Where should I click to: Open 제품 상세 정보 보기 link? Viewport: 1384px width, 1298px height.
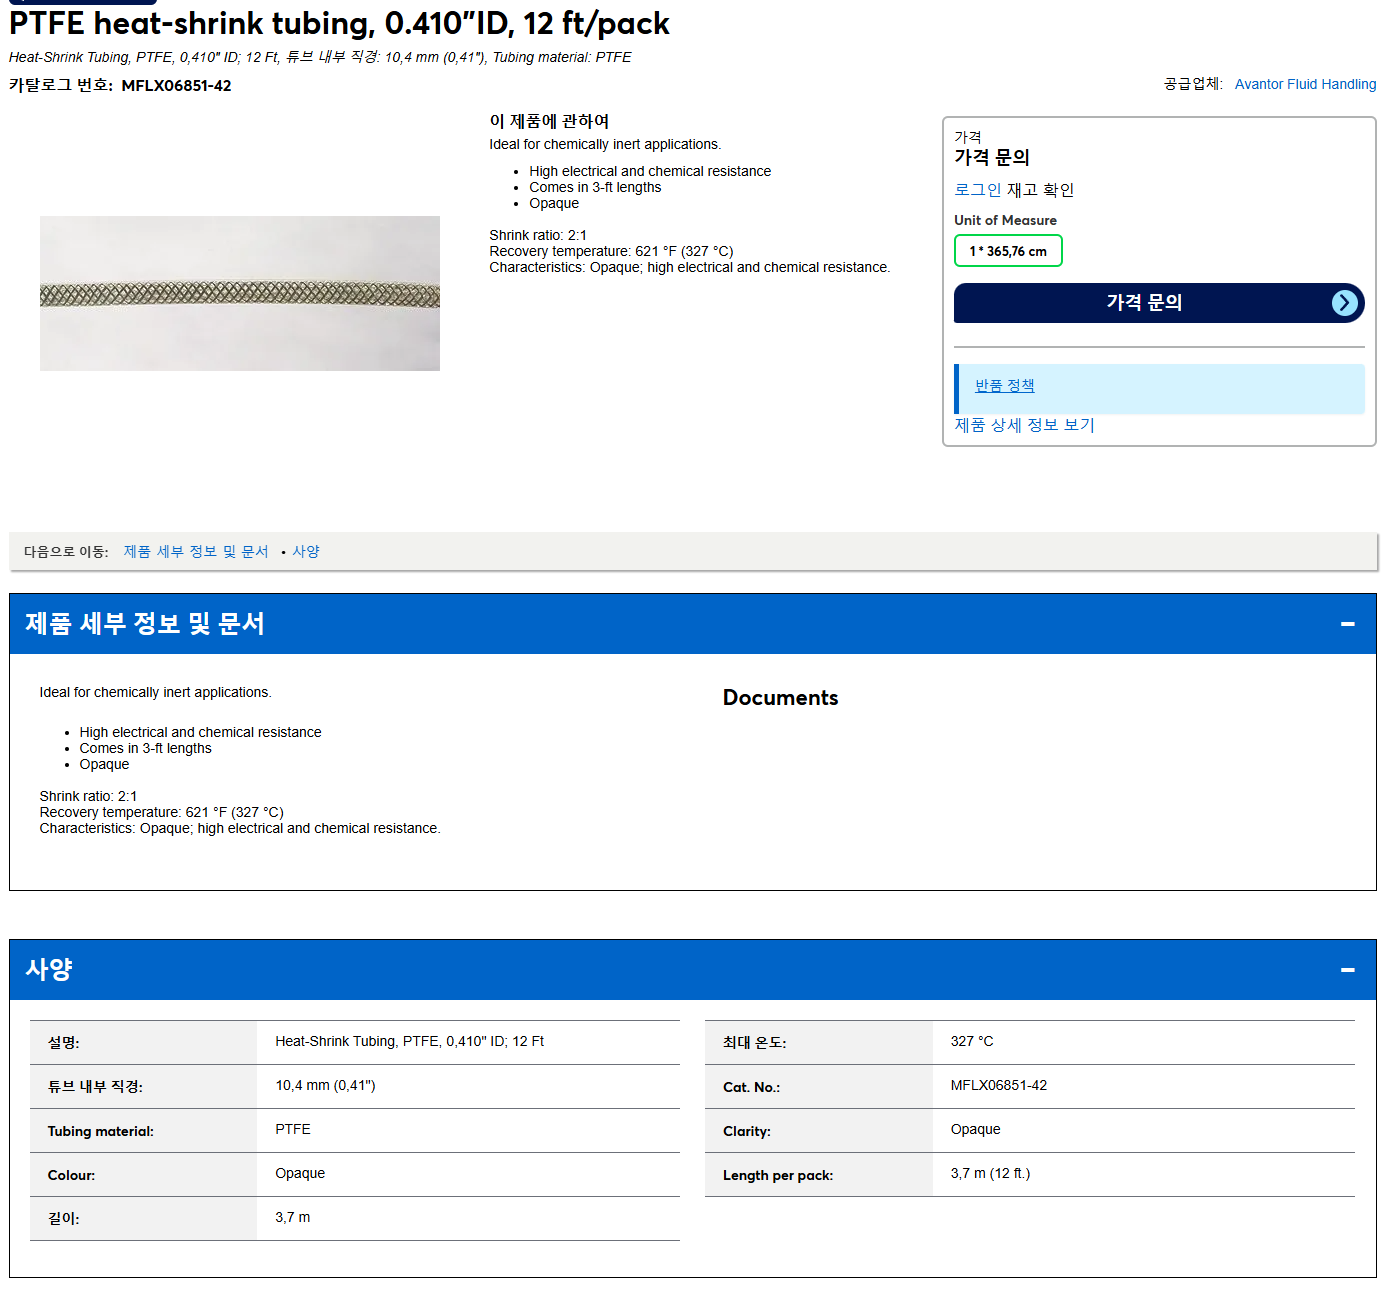1024,425
